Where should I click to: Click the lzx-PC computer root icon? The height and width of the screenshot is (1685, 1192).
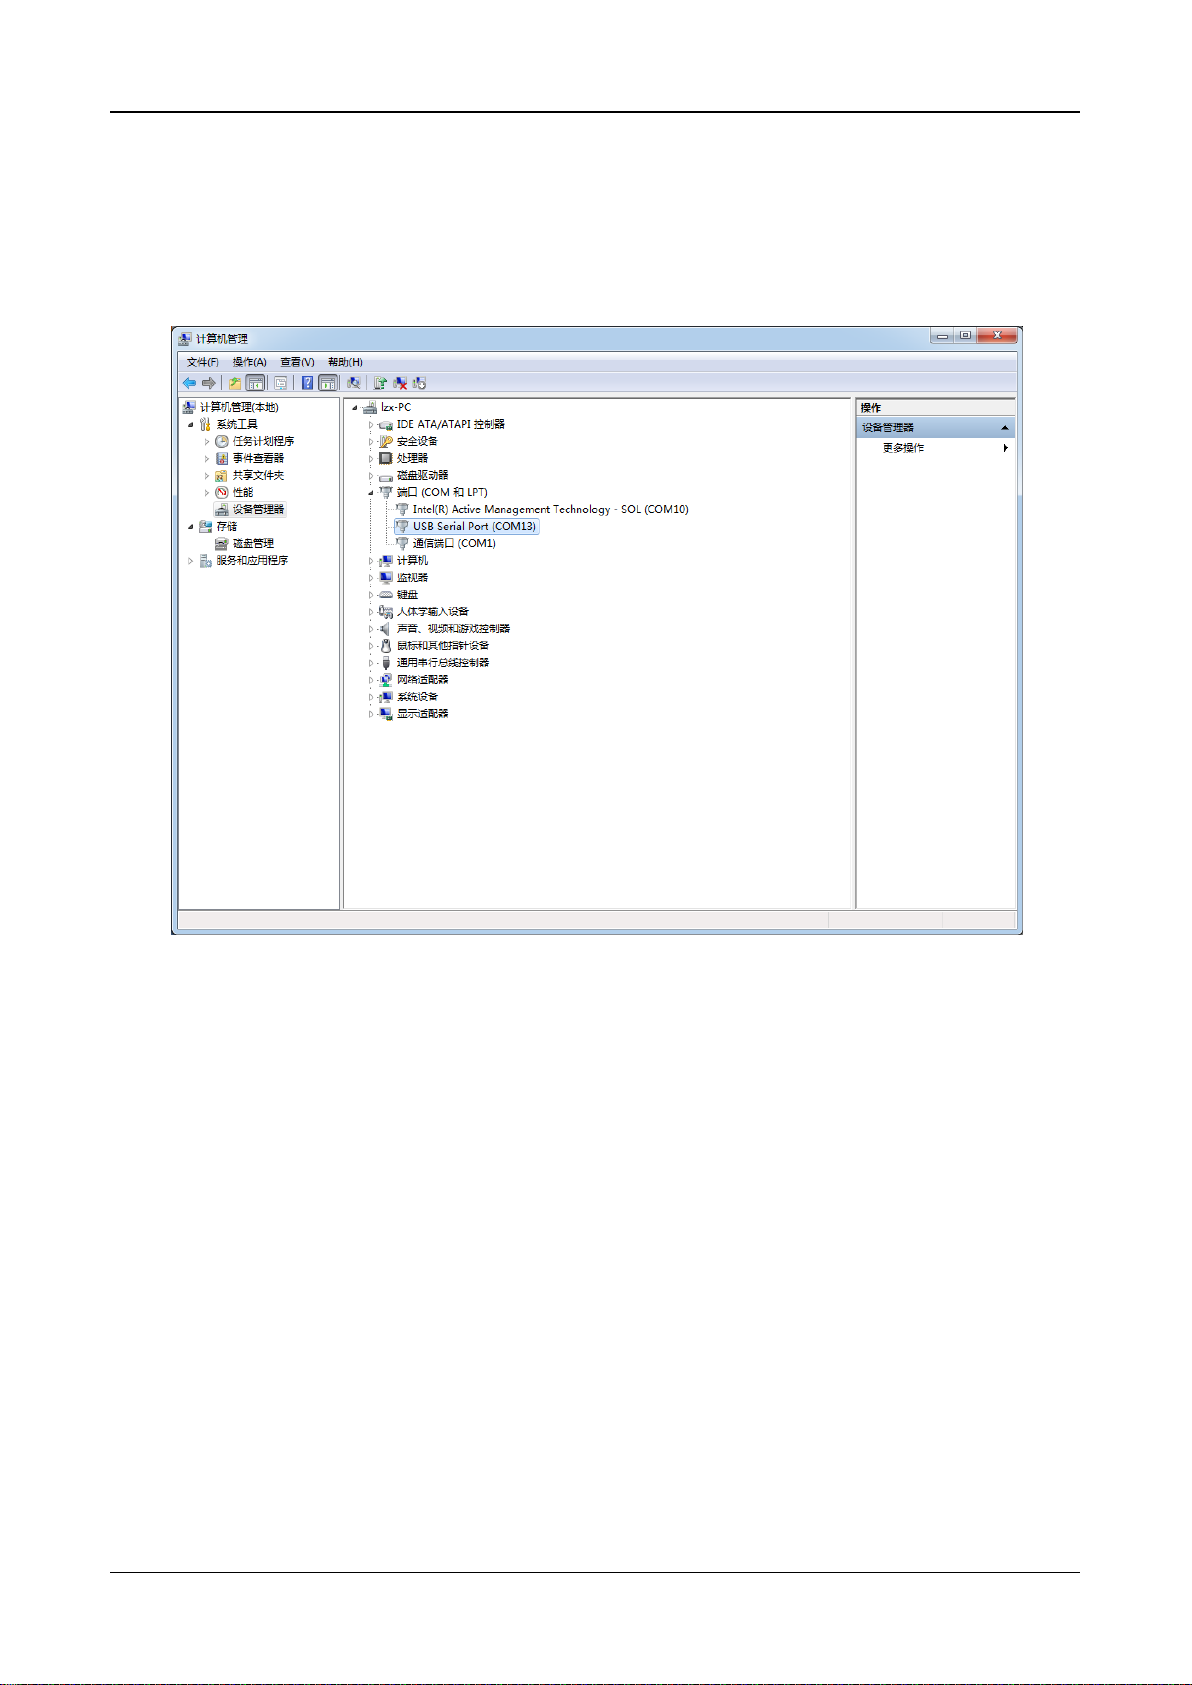tap(370, 407)
